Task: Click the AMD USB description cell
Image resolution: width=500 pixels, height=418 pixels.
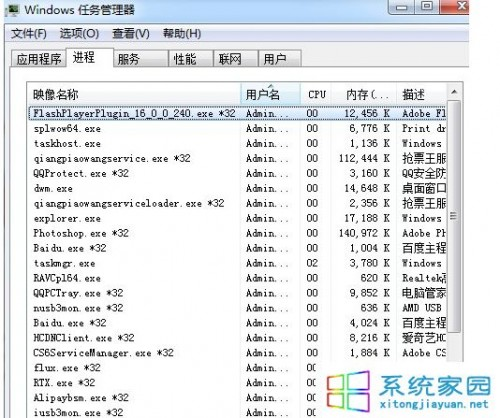Action: coord(422,308)
